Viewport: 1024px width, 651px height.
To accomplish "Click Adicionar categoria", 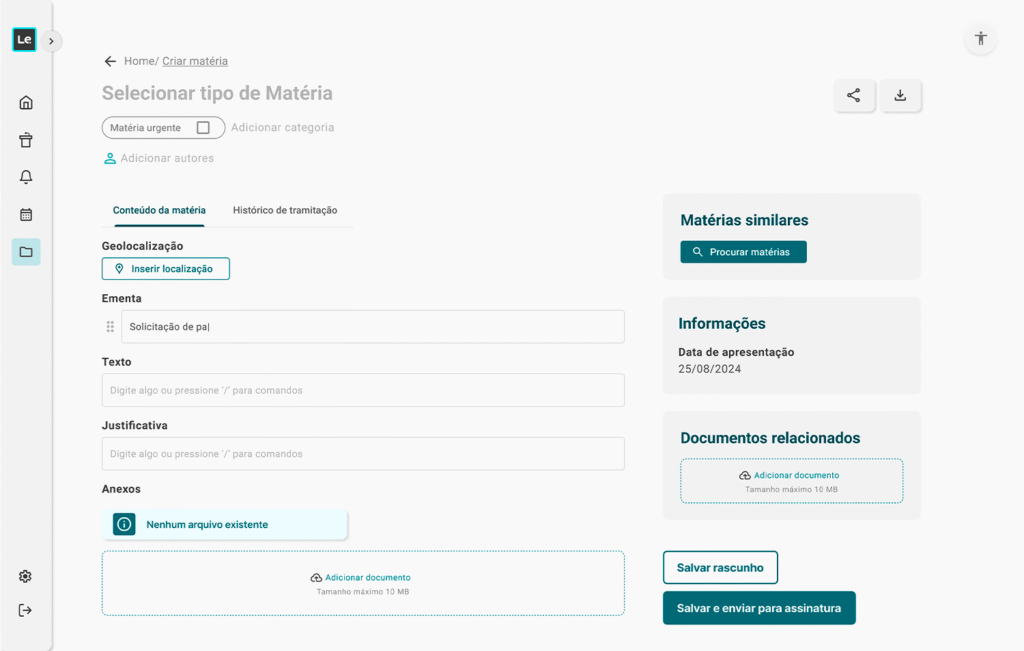I will (282, 127).
